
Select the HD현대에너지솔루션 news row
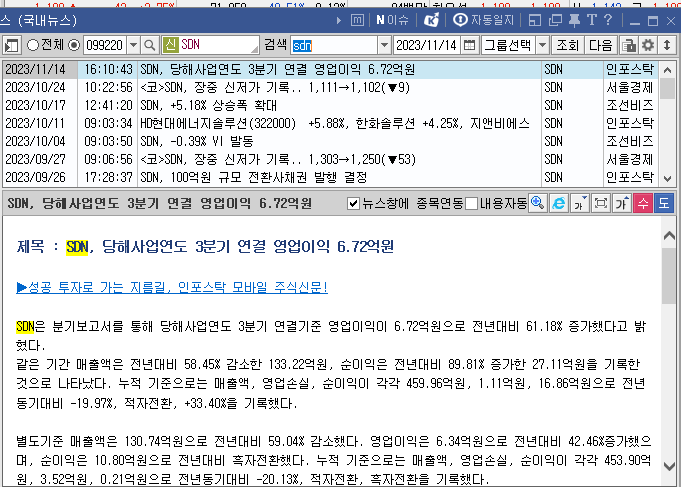tap(330, 123)
